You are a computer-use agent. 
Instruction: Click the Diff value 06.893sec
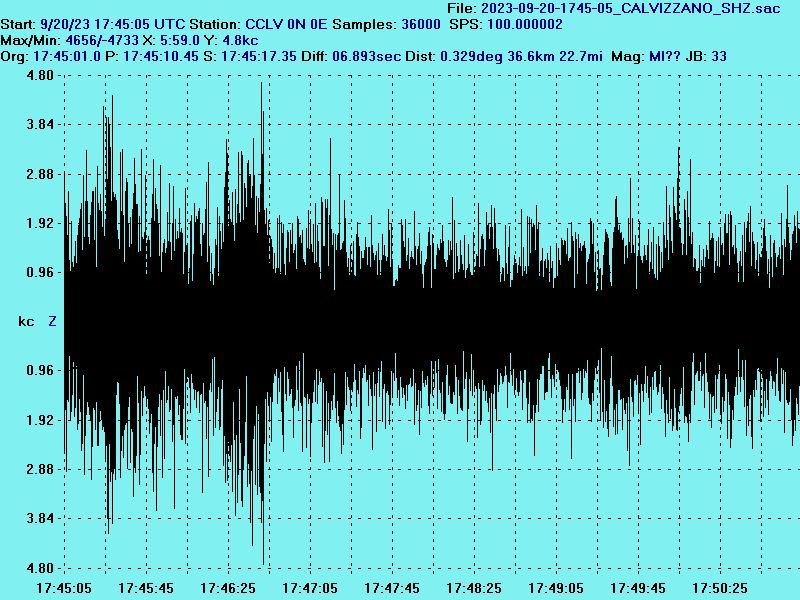pos(366,56)
